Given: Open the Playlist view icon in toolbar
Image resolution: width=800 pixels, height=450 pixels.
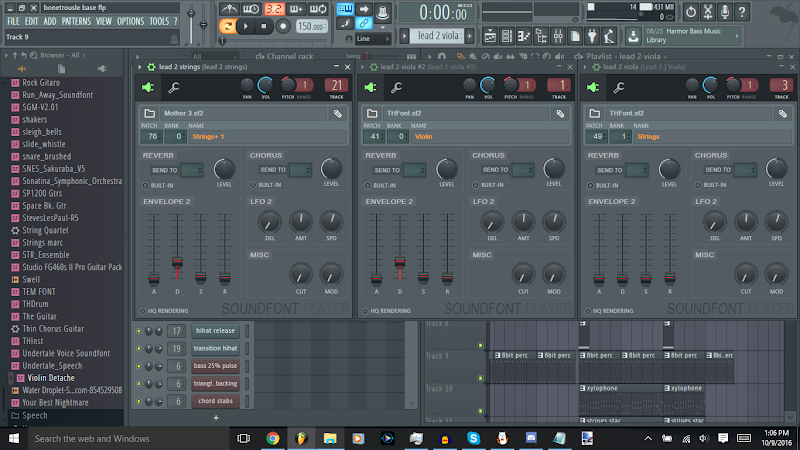Looking at the screenshot, I should click(x=490, y=36).
